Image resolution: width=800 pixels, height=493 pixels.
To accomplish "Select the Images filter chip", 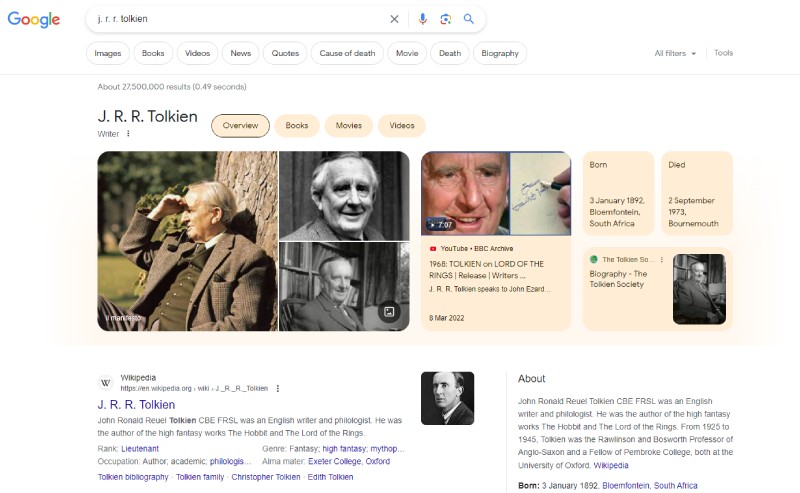I will pos(108,53).
